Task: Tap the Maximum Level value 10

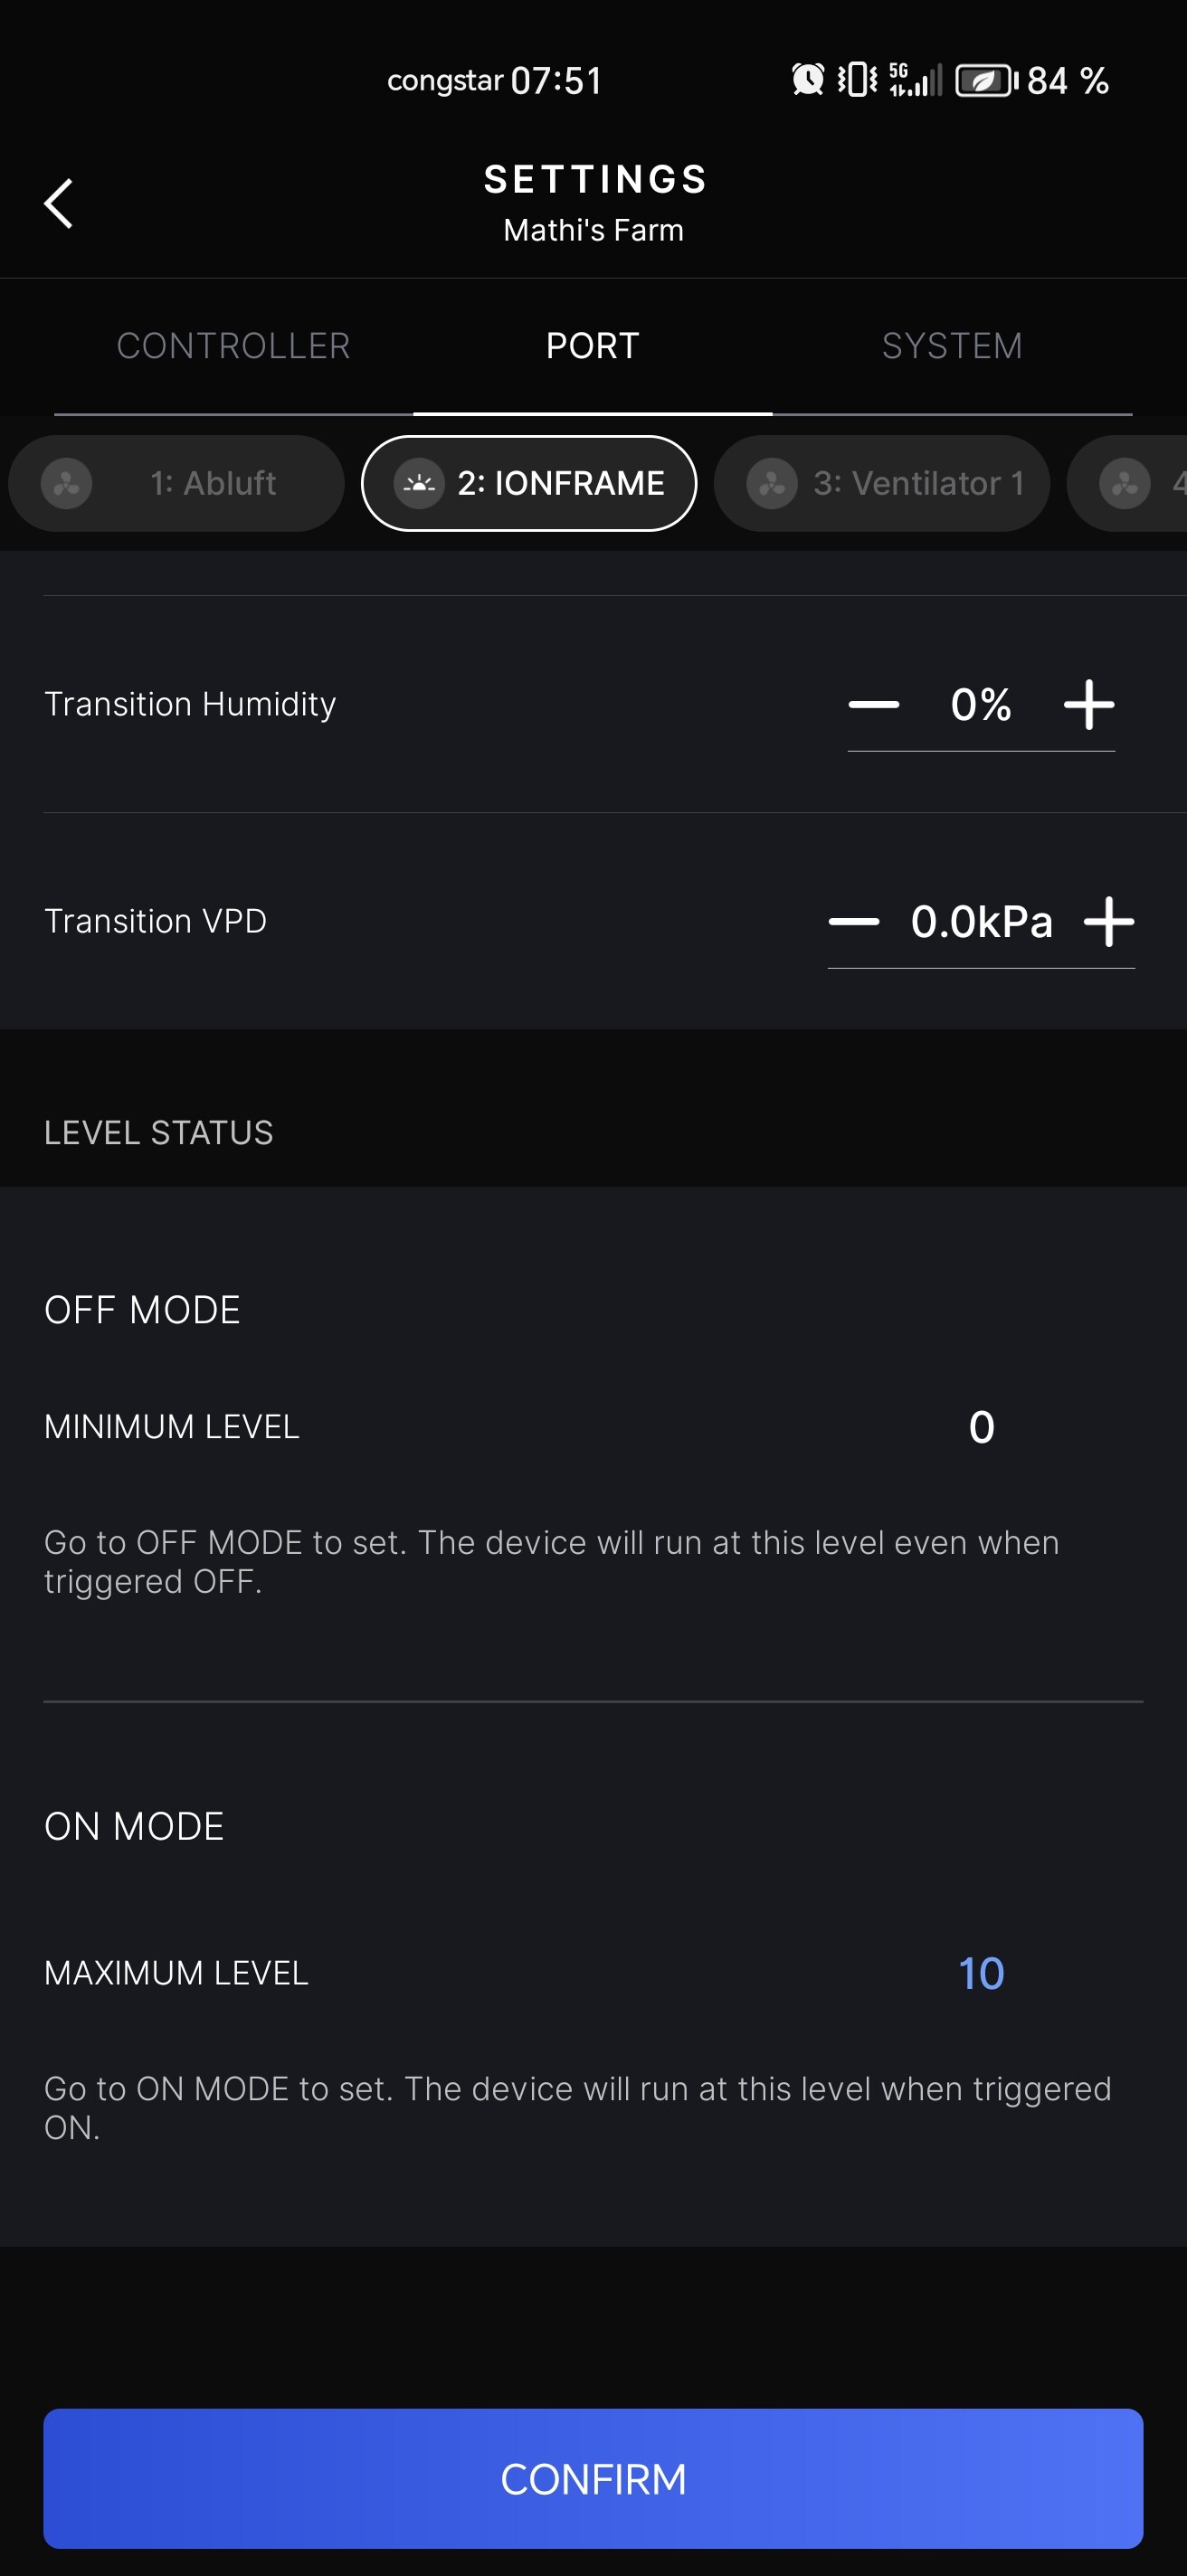Action: click(981, 1973)
